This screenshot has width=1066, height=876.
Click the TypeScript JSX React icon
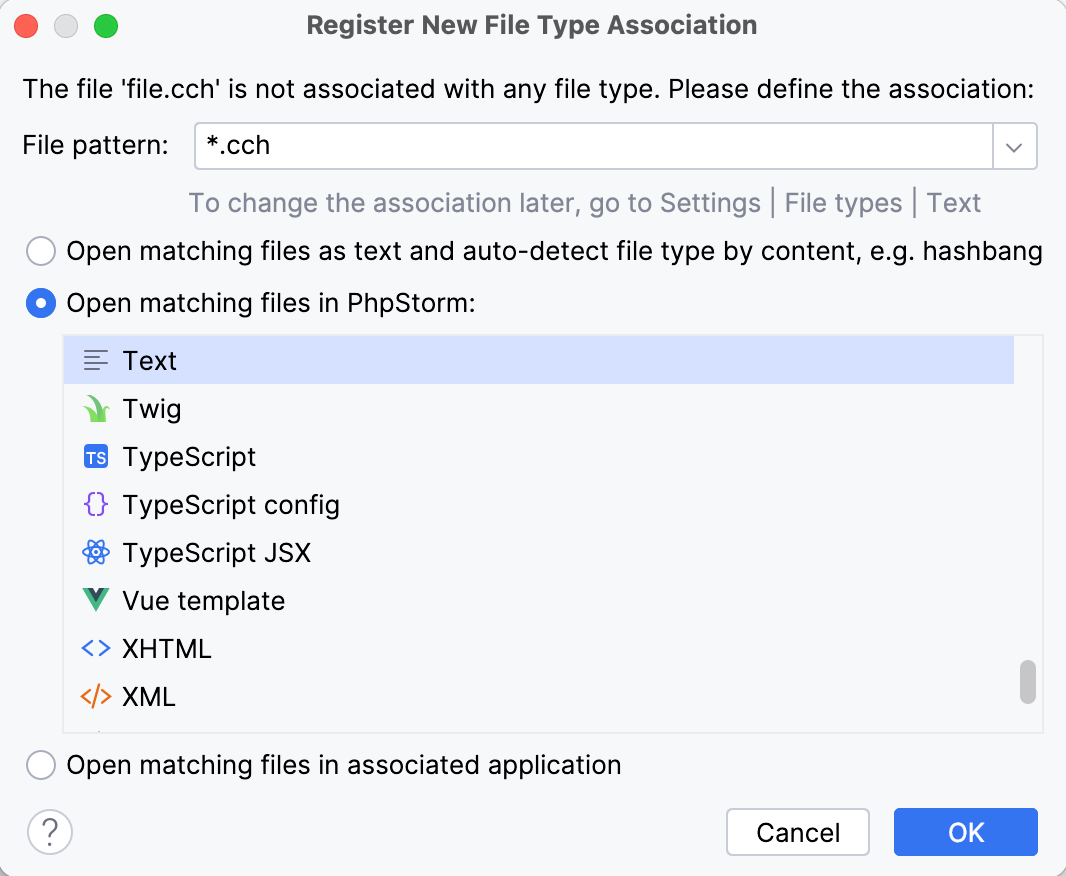click(95, 552)
